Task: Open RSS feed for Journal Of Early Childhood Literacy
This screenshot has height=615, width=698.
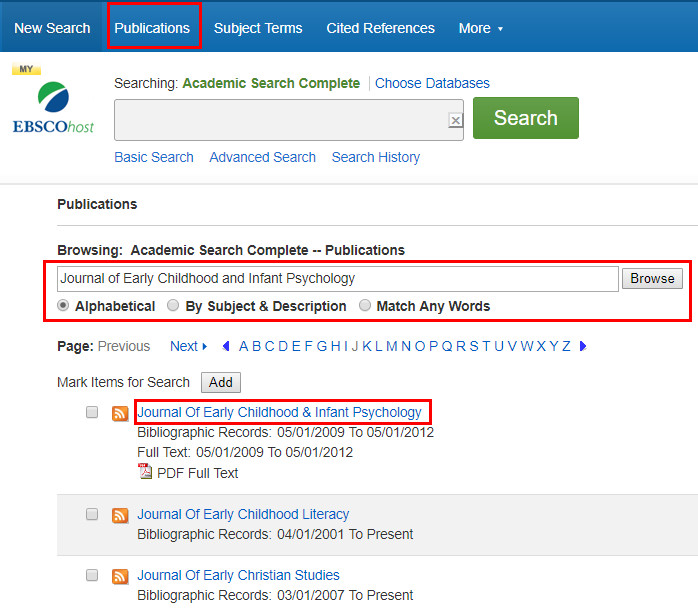Action: (x=120, y=515)
